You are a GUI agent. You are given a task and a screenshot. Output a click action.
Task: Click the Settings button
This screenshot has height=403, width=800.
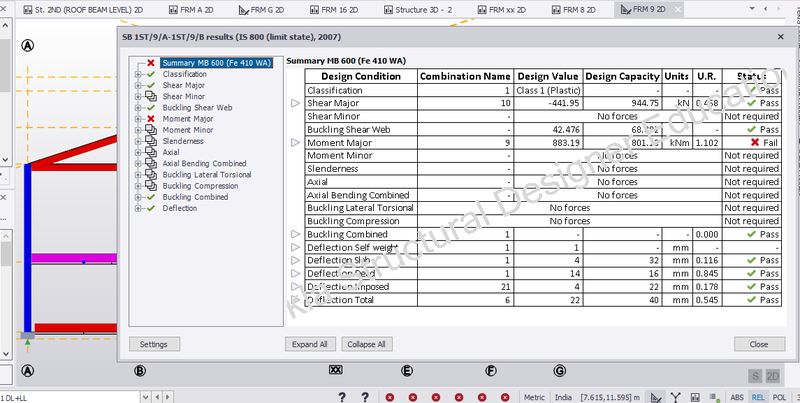point(154,344)
